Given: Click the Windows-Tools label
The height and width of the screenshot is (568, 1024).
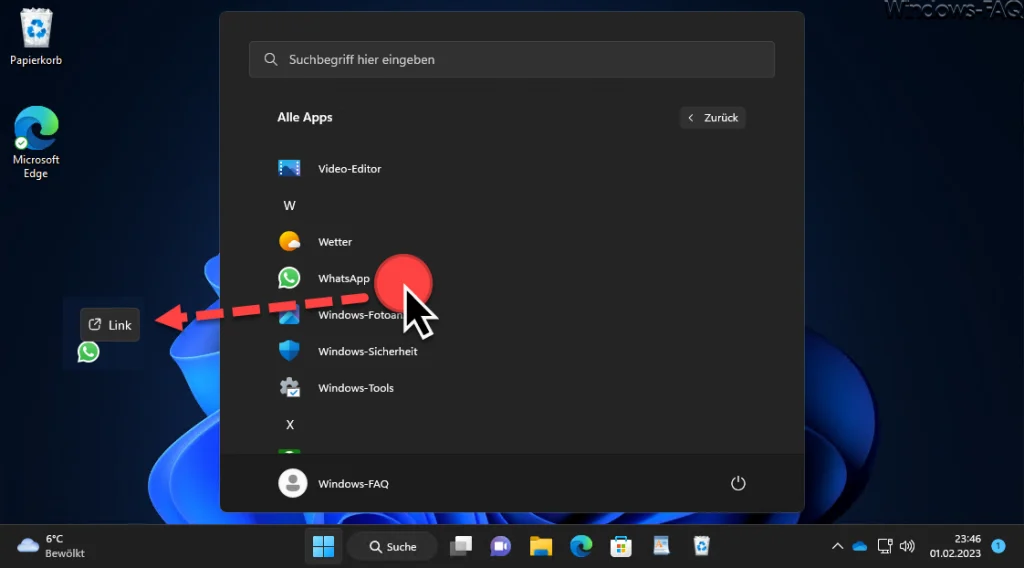Looking at the screenshot, I should point(356,388).
